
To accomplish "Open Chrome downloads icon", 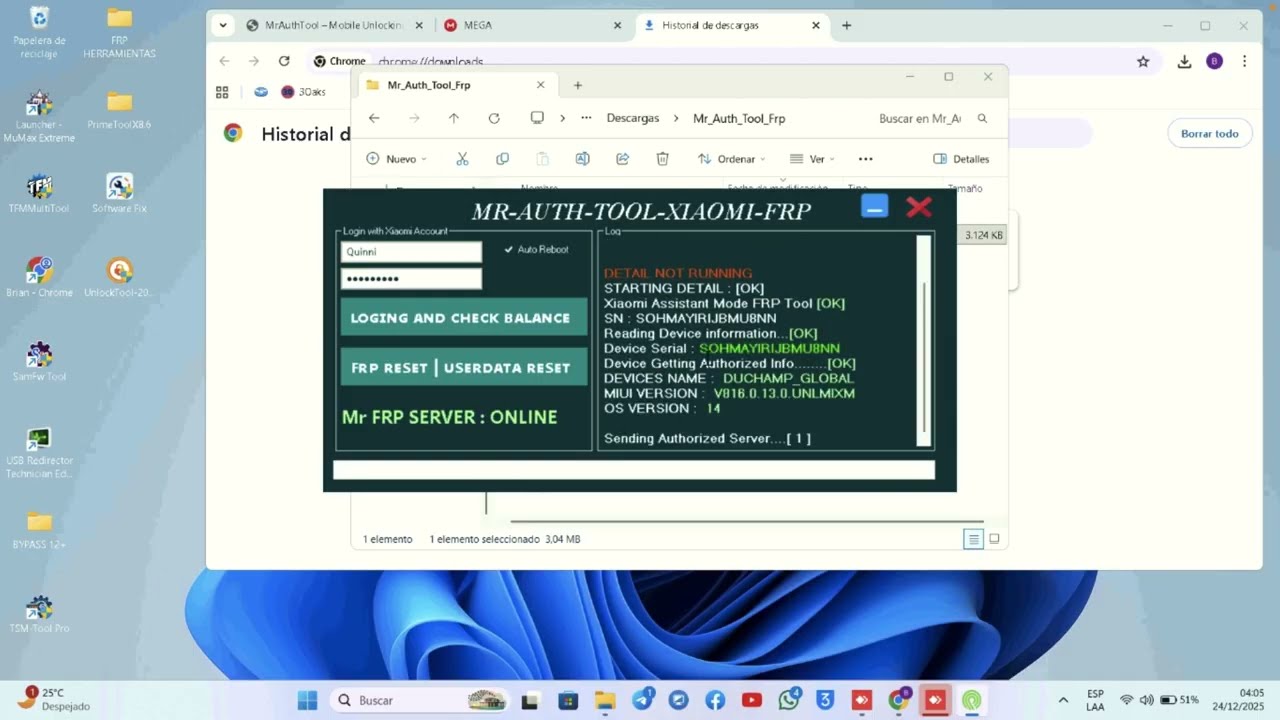I will pyautogui.click(x=1184, y=61).
